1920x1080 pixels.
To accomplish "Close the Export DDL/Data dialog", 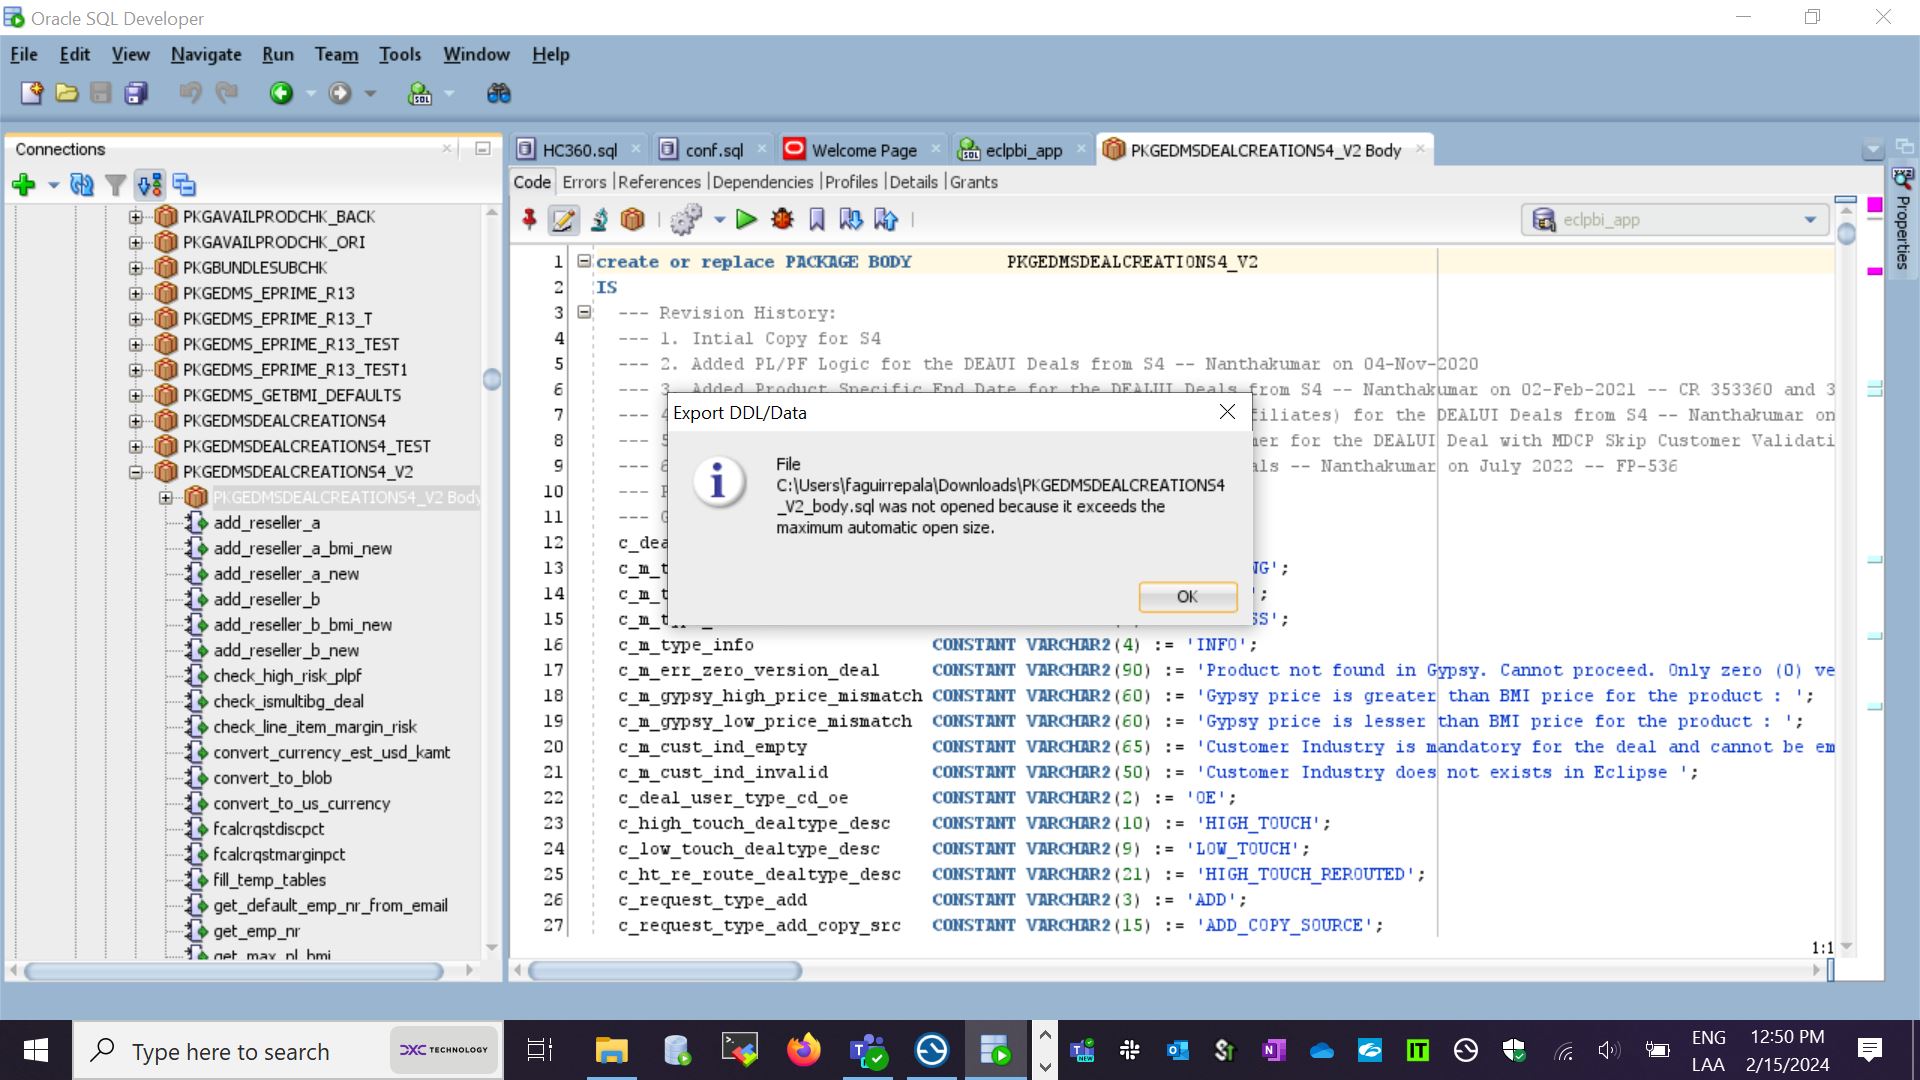I will coord(1227,412).
